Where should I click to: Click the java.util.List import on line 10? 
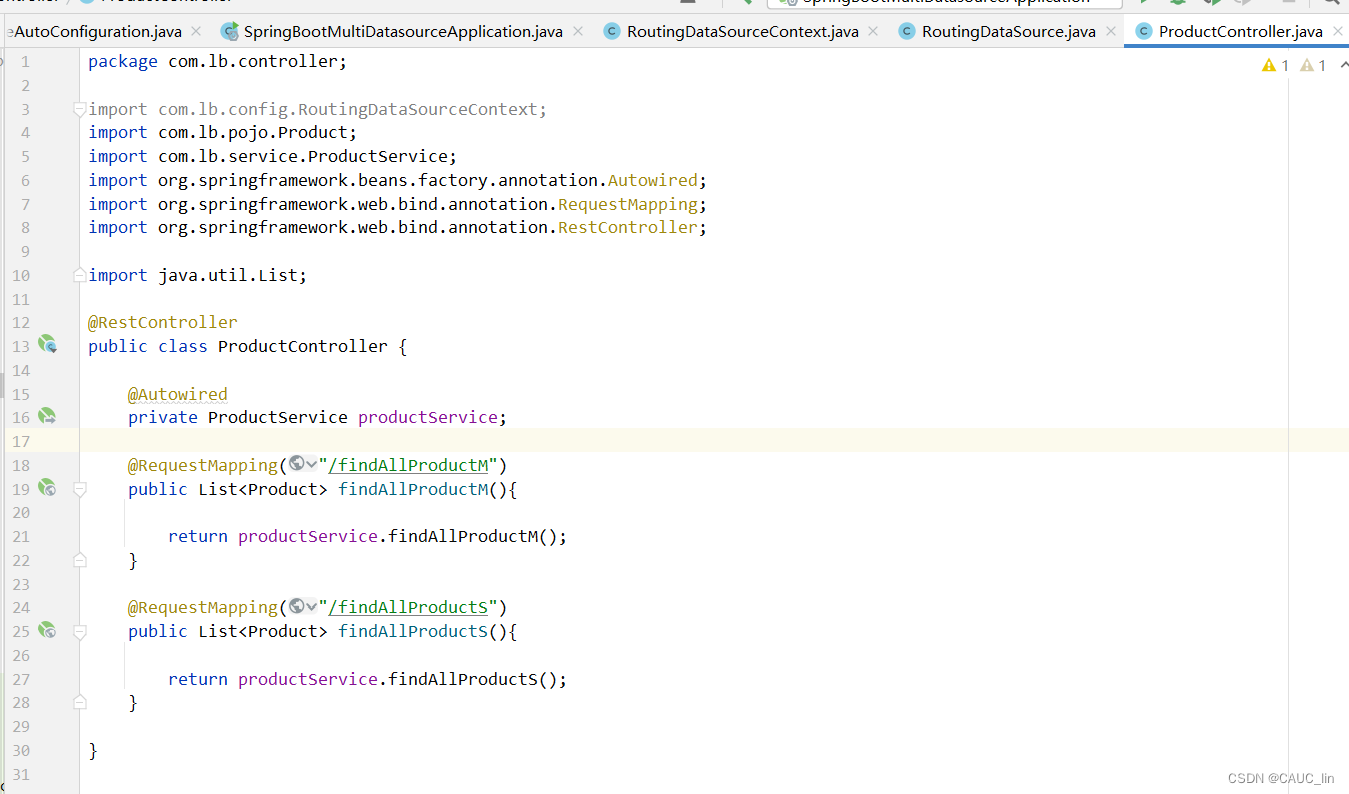228,275
